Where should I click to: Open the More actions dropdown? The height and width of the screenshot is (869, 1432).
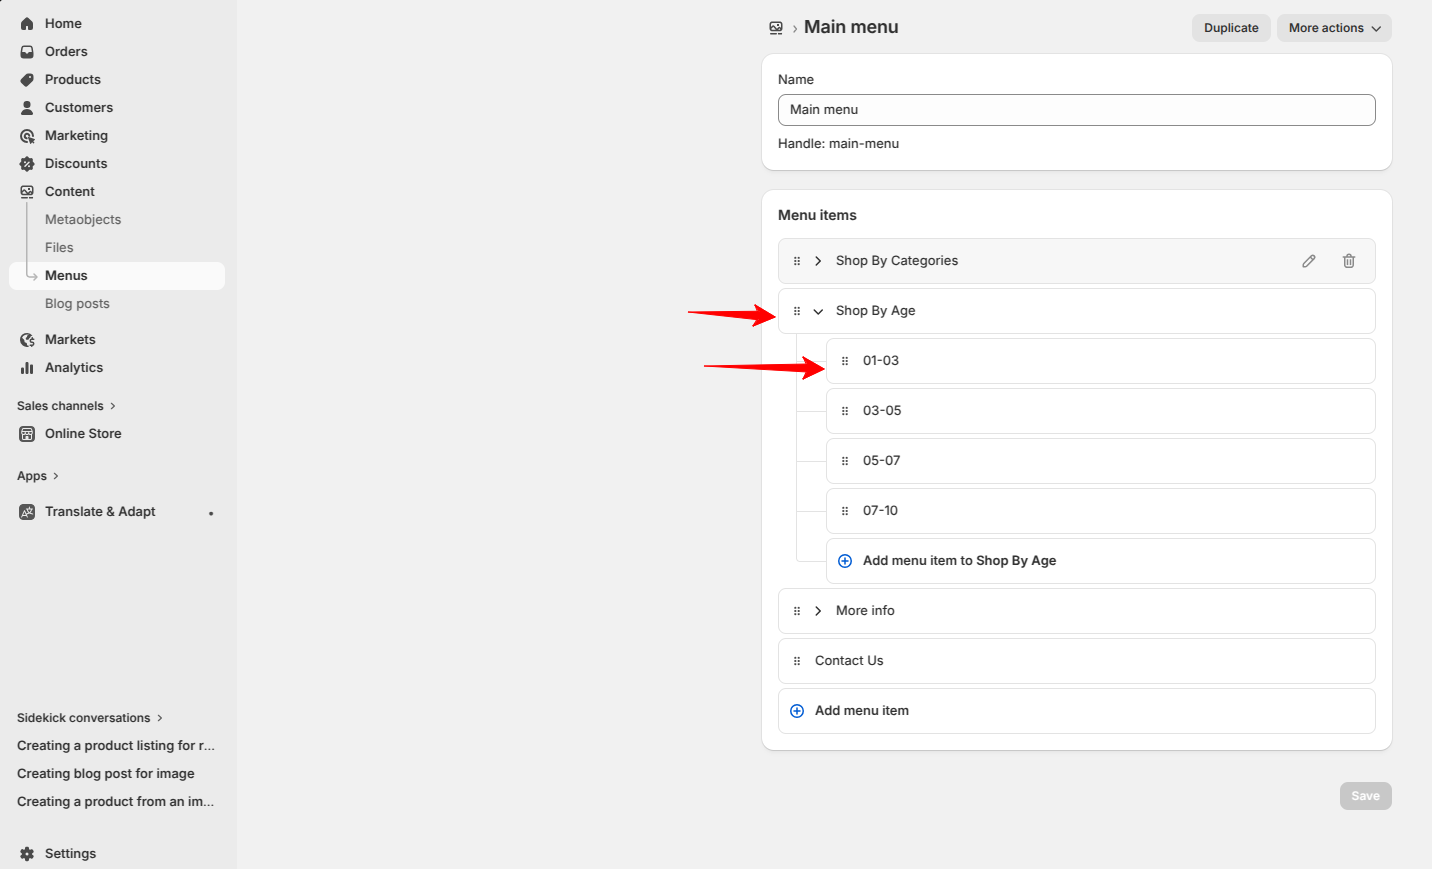point(1334,28)
